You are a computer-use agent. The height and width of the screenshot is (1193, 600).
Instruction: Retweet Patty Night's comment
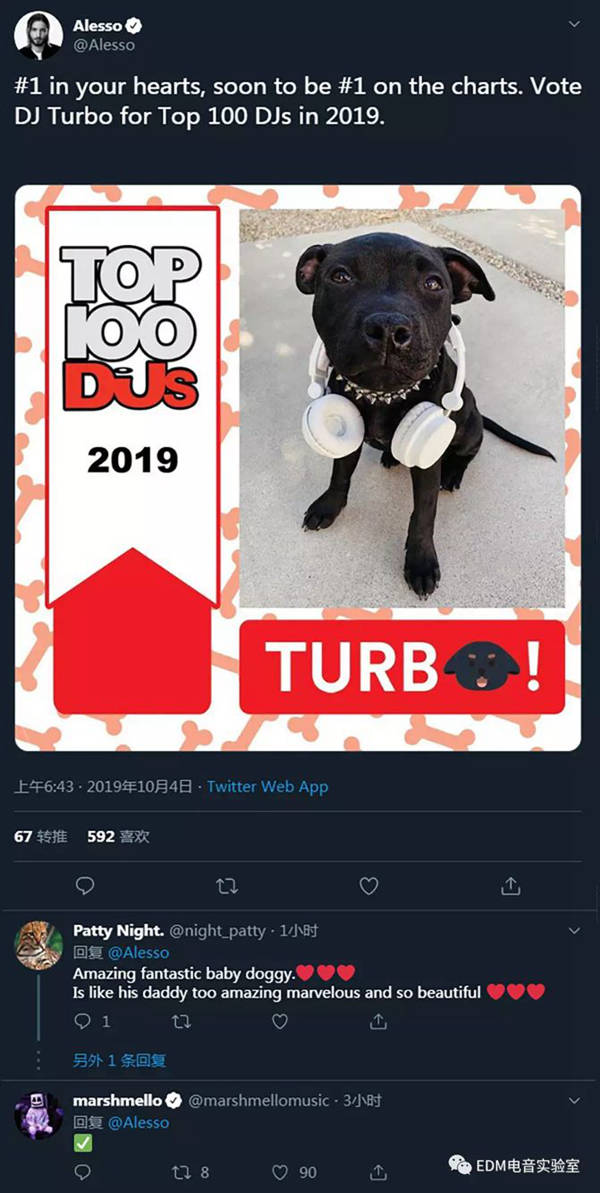click(x=181, y=1022)
